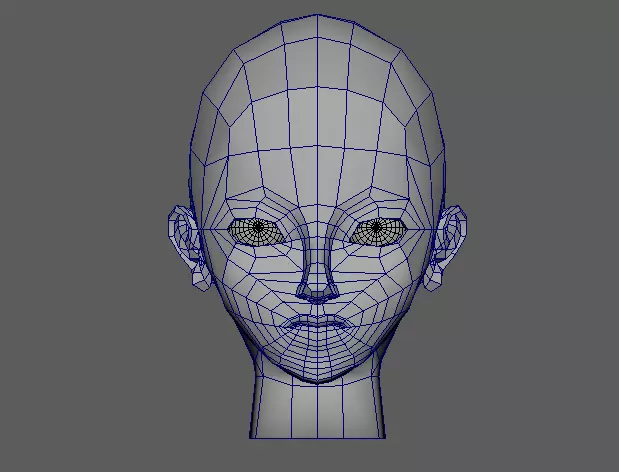Select the right eyeball mesh in viewport
Viewport: 619px width, 472px height.
tap(378, 232)
